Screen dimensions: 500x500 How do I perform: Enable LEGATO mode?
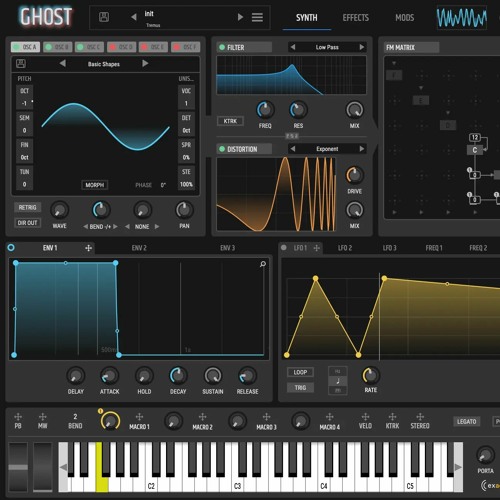click(466, 422)
